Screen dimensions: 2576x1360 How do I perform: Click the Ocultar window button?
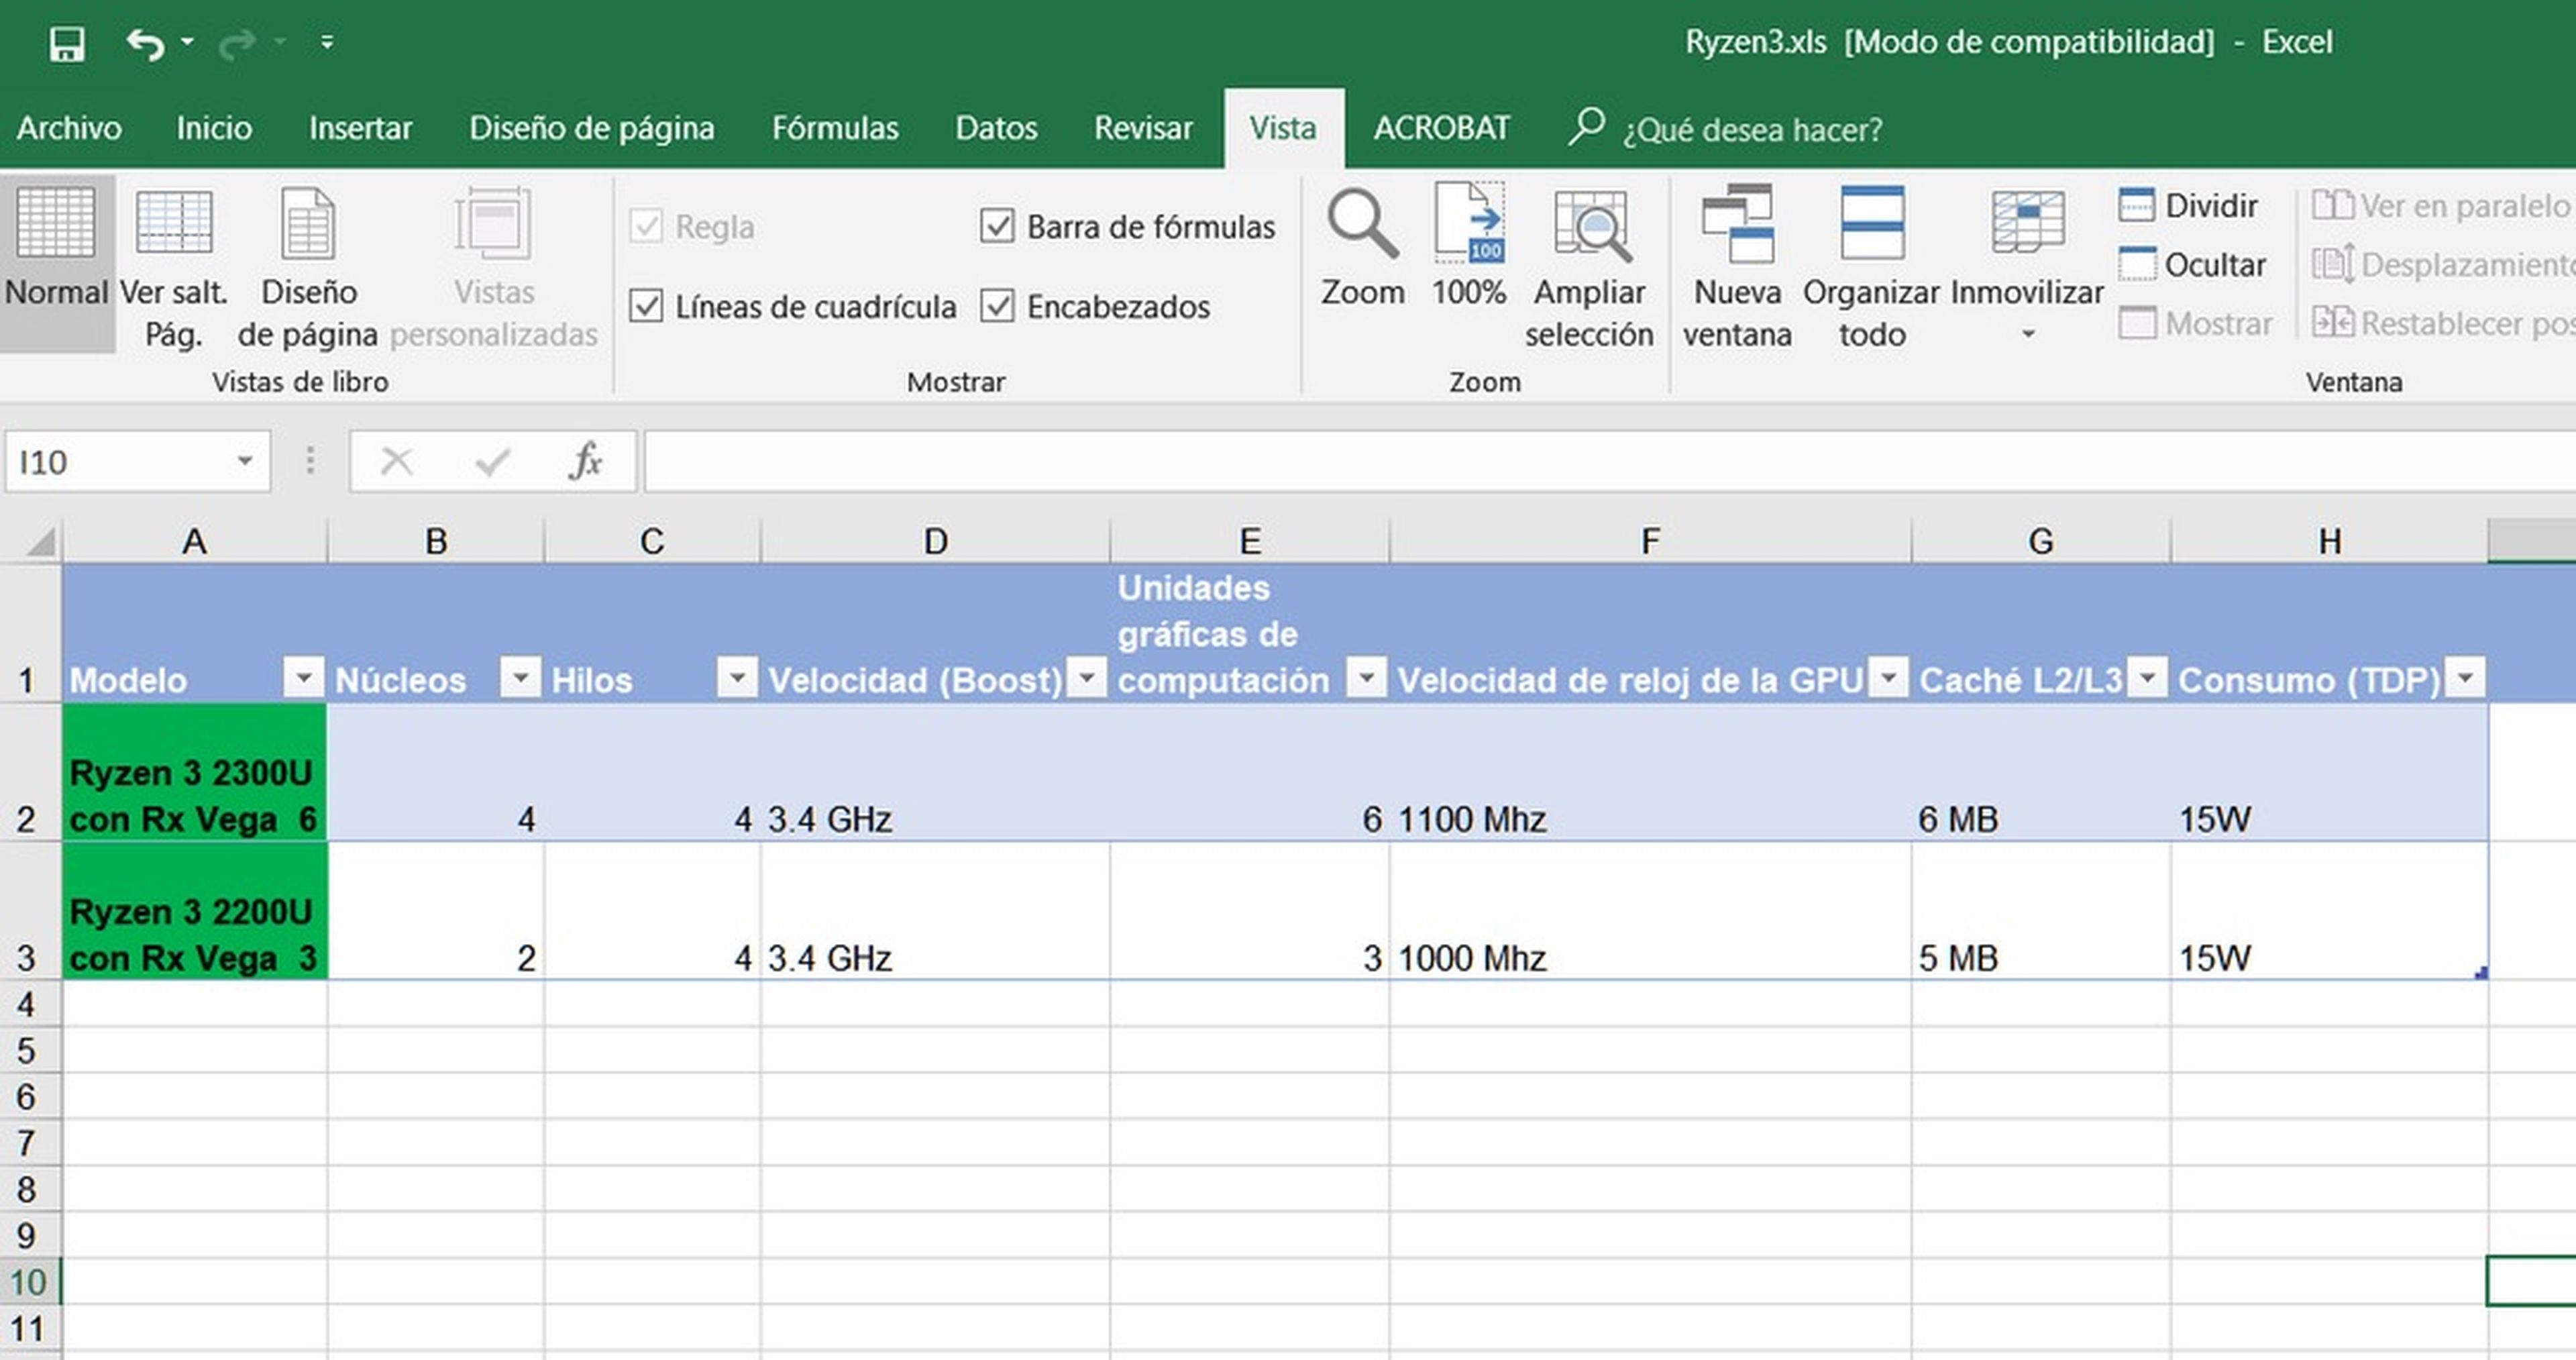tap(2192, 265)
